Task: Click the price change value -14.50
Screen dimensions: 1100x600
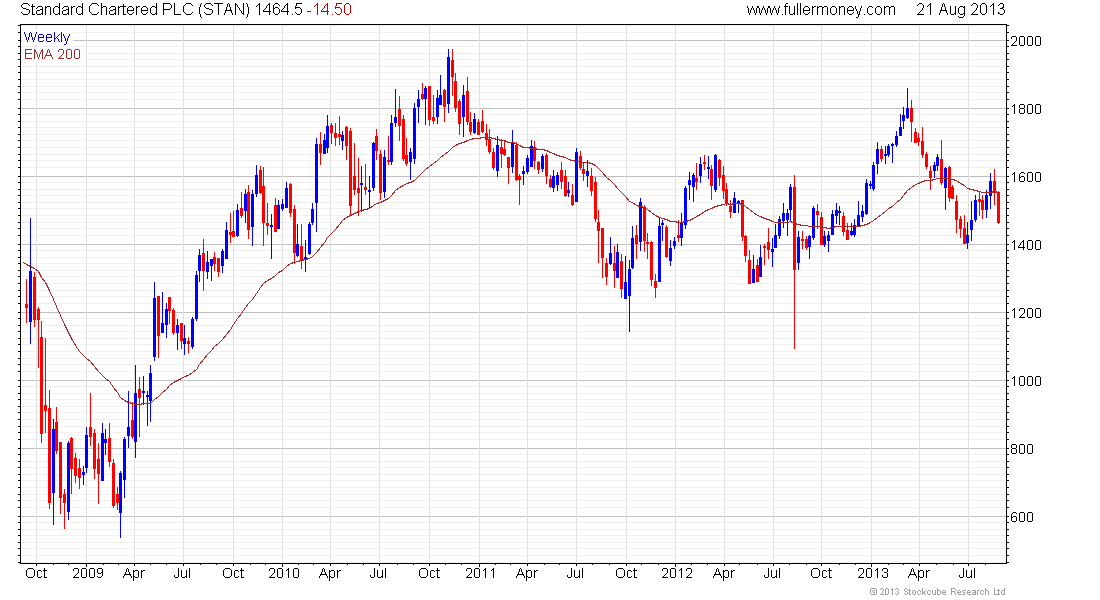Action: click(329, 10)
